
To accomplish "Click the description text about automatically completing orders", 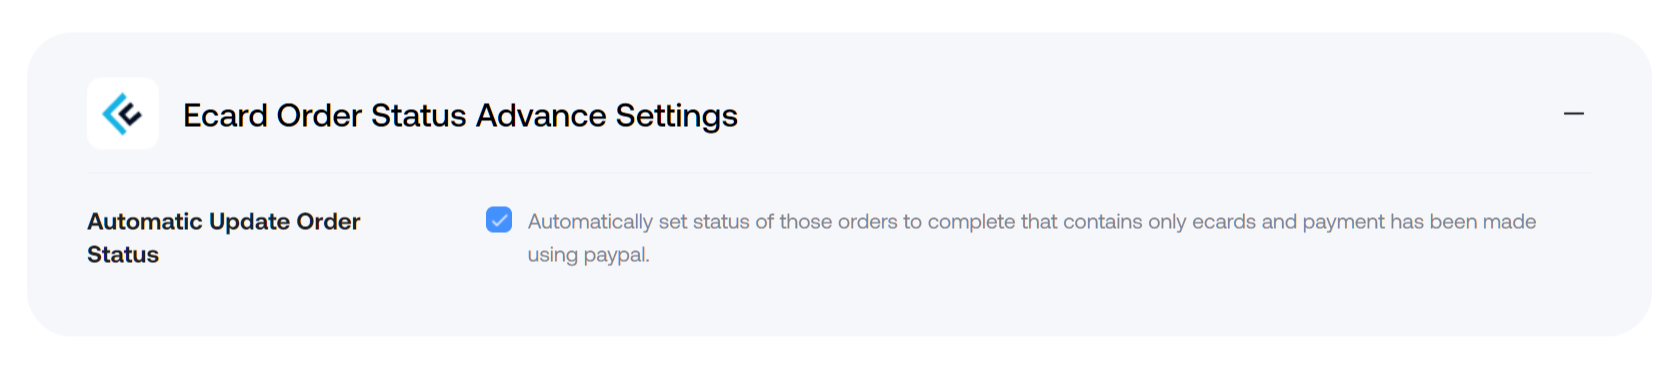I will click(1031, 238).
